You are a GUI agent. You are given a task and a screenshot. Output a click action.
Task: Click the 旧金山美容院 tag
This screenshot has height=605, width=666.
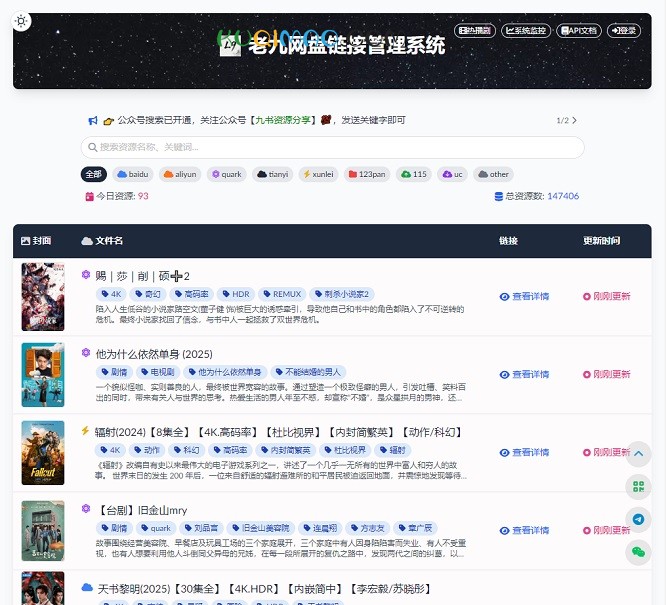[261, 528]
